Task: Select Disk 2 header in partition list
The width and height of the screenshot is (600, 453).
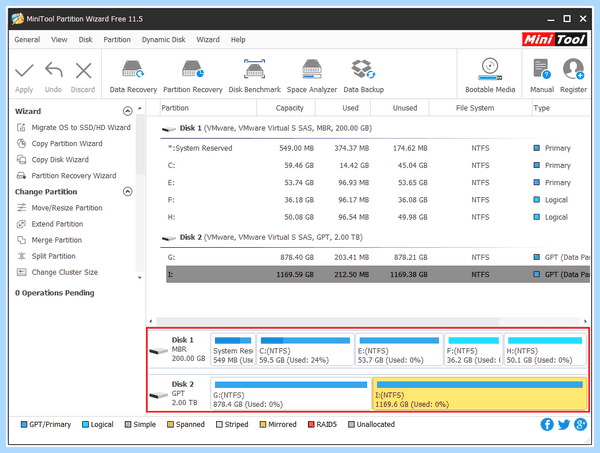Action: click(262, 237)
